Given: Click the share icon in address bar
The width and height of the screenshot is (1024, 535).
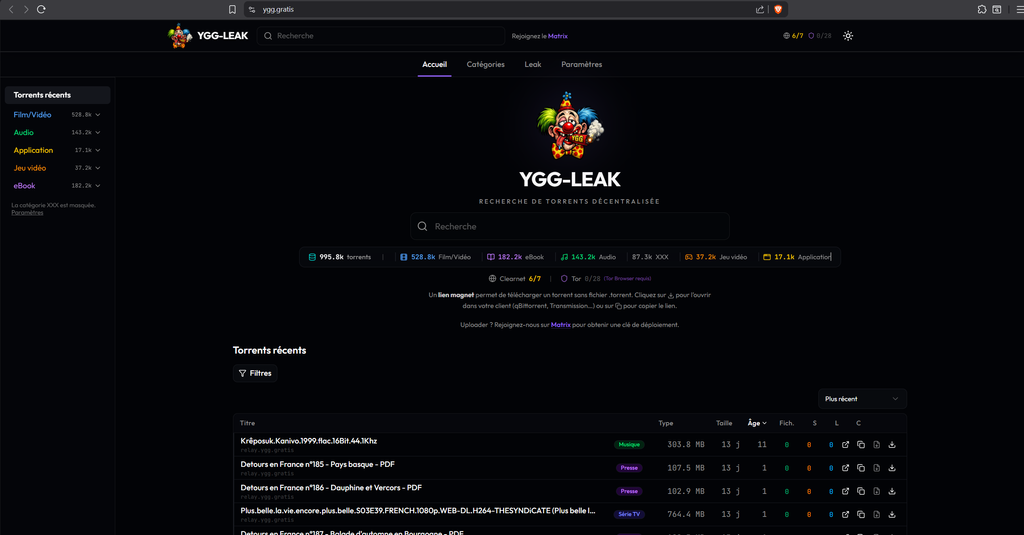Looking at the screenshot, I should point(760,9).
